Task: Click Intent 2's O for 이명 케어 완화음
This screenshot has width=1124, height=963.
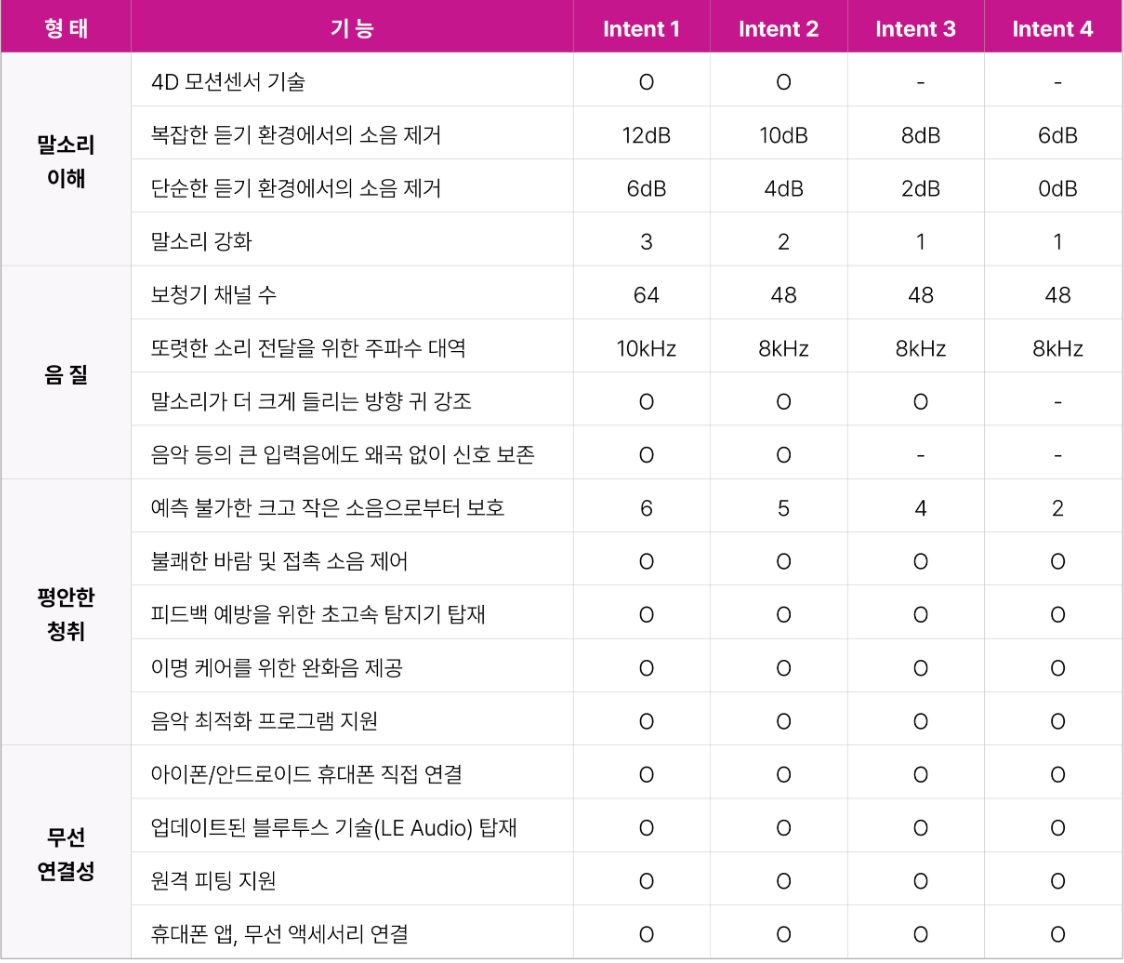Action: click(784, 668)
